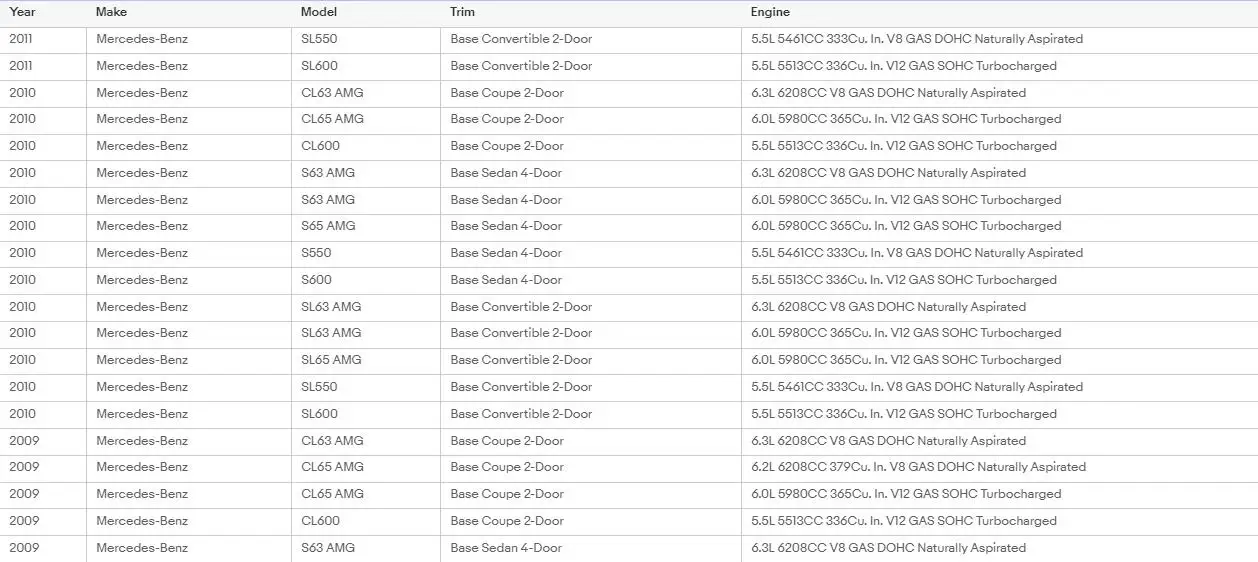Click the 2009 CL63 AMG row's 6.3L engine cell
This screenshot has width=1258, height=562.
[1000, 442]
